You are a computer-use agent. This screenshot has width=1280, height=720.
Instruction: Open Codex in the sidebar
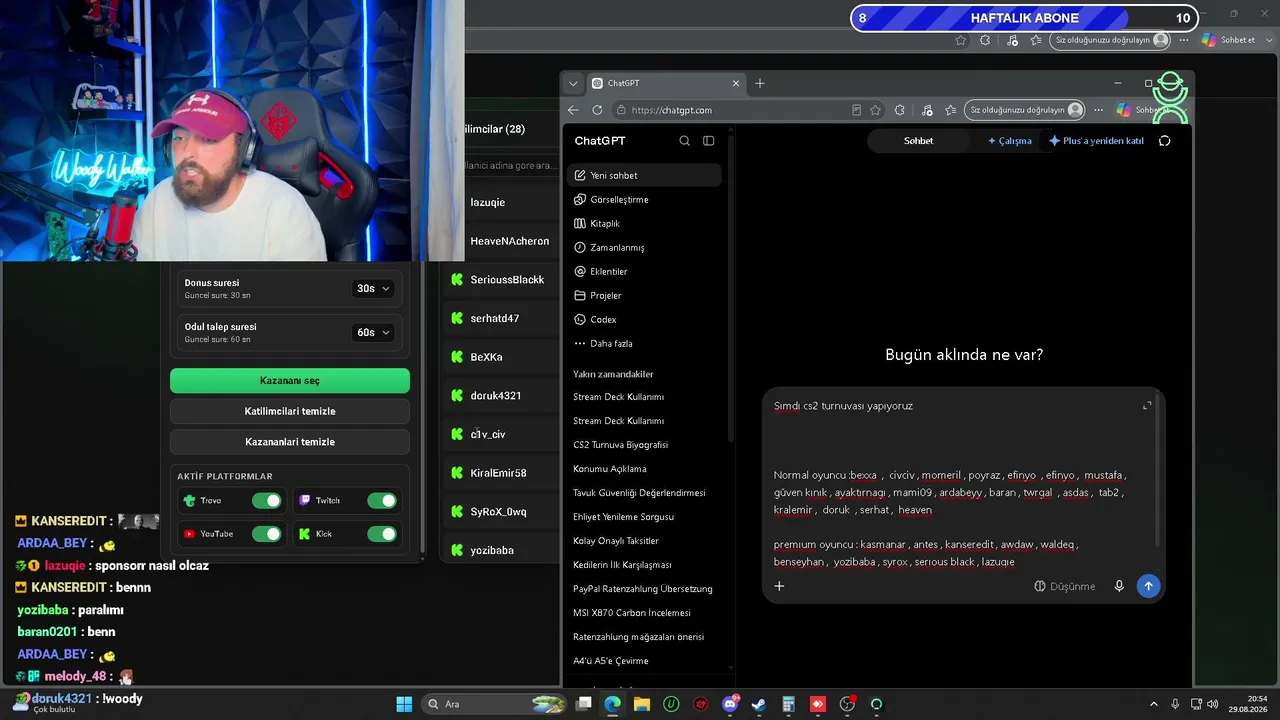[x=644, y=319]
